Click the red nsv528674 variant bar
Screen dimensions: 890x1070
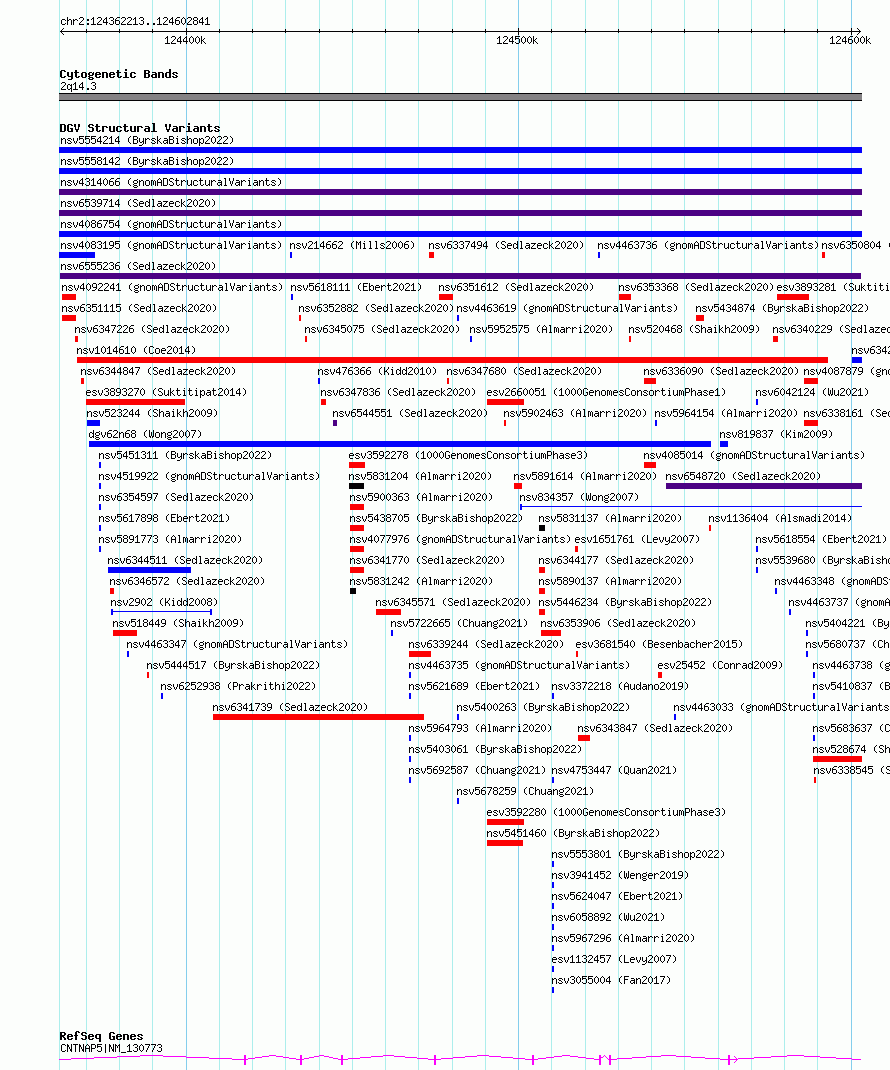pyautogui.click(x=837, y=759)
